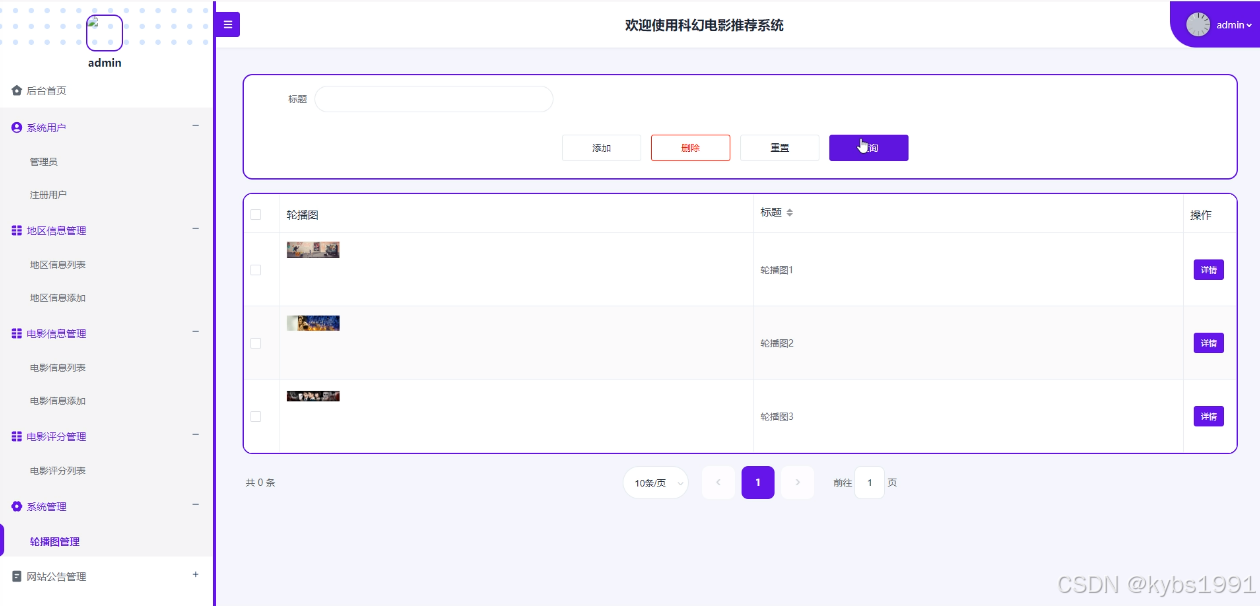
Task: Focus the 标题 search input field
Action: tap(434, 99)
